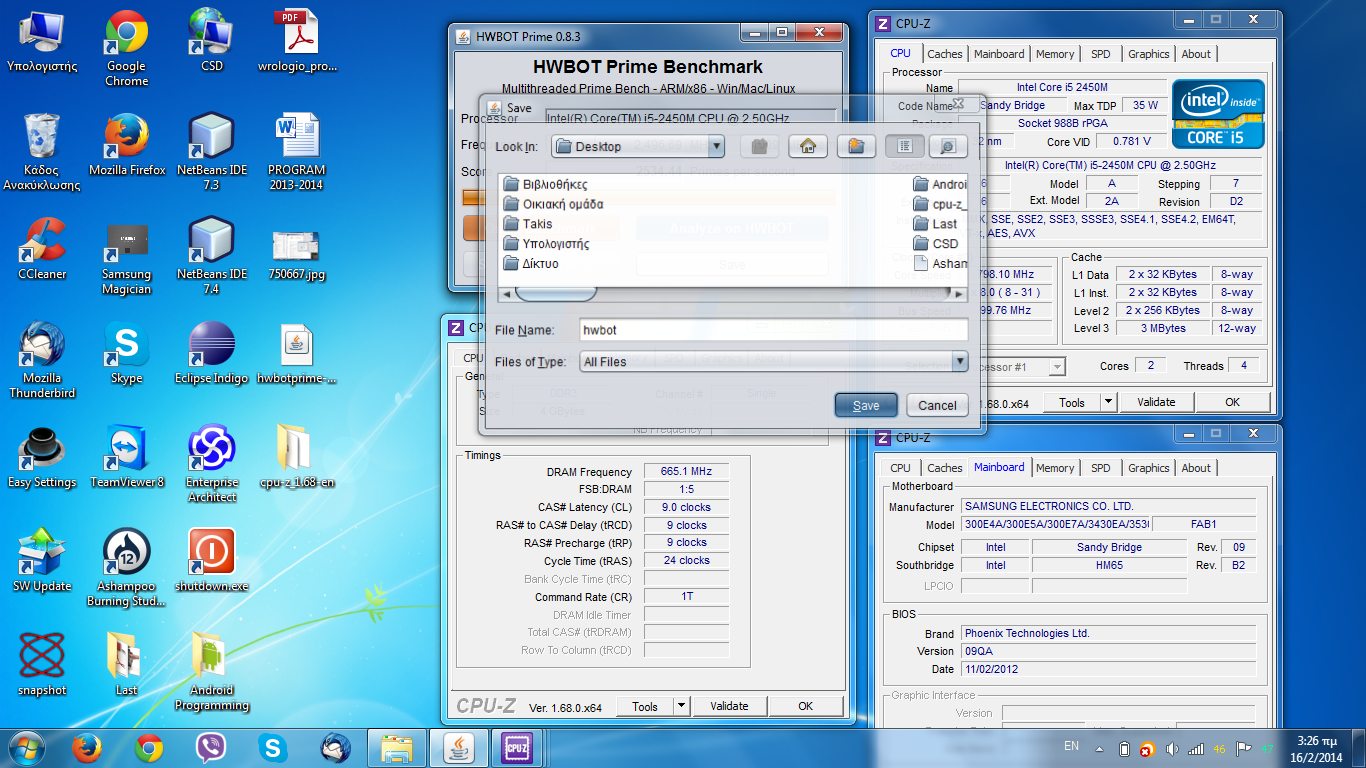Select PROGRAM 2013-2014 Word document icon
This screenshot has height=768, width=1366.
pos(297,152)
